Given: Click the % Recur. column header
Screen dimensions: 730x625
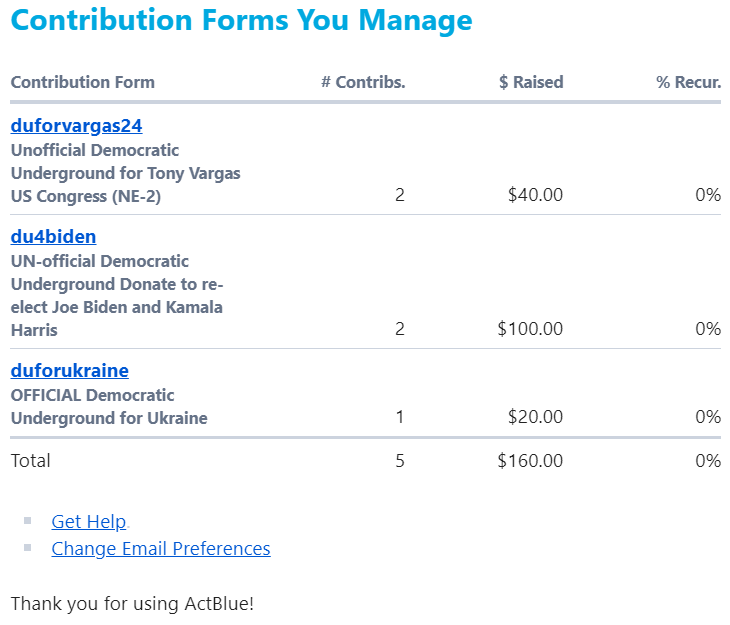Looking at the screenshot, I should click(x=688, y=82).
